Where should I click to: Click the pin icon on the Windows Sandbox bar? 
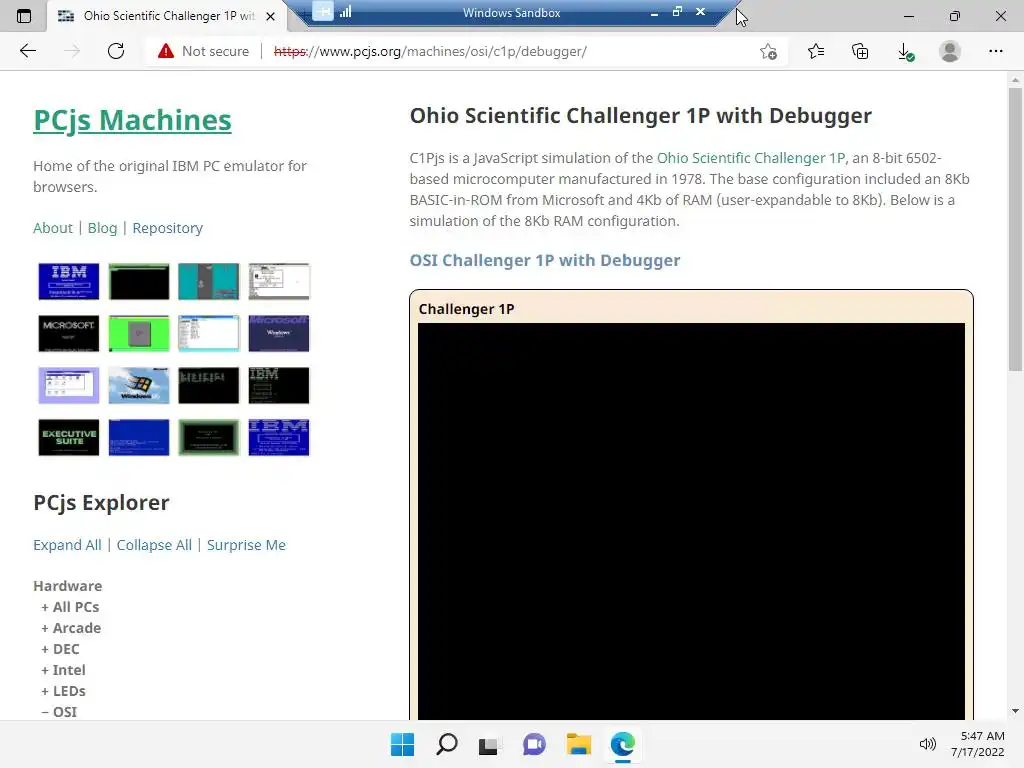(323, 12)
